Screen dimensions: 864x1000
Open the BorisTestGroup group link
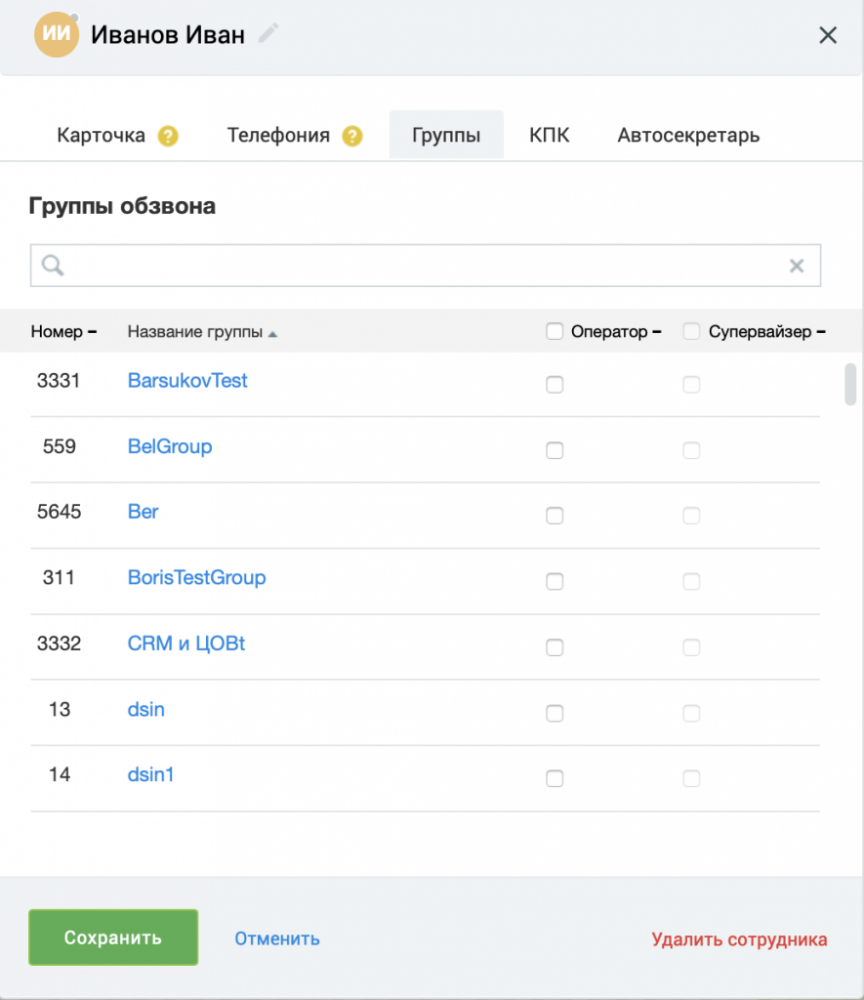(196, 577)
